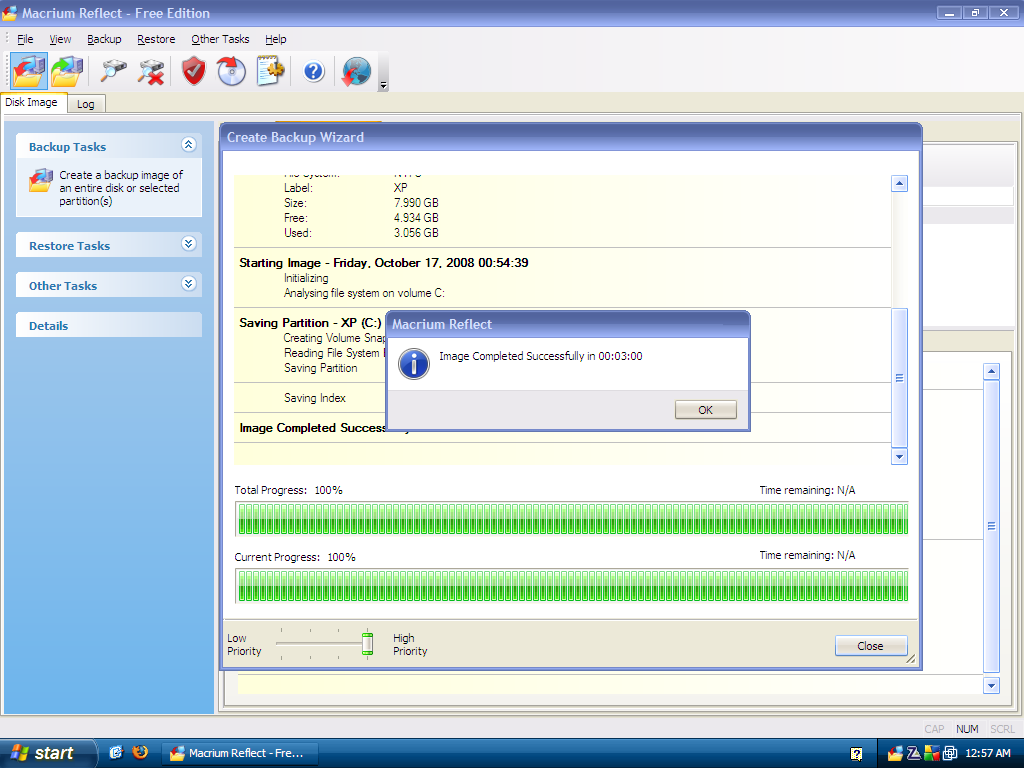Screen dimensions: 1024x768
Task: Click the Macrium Reflect system tray icon
Action: pos(895,754)
